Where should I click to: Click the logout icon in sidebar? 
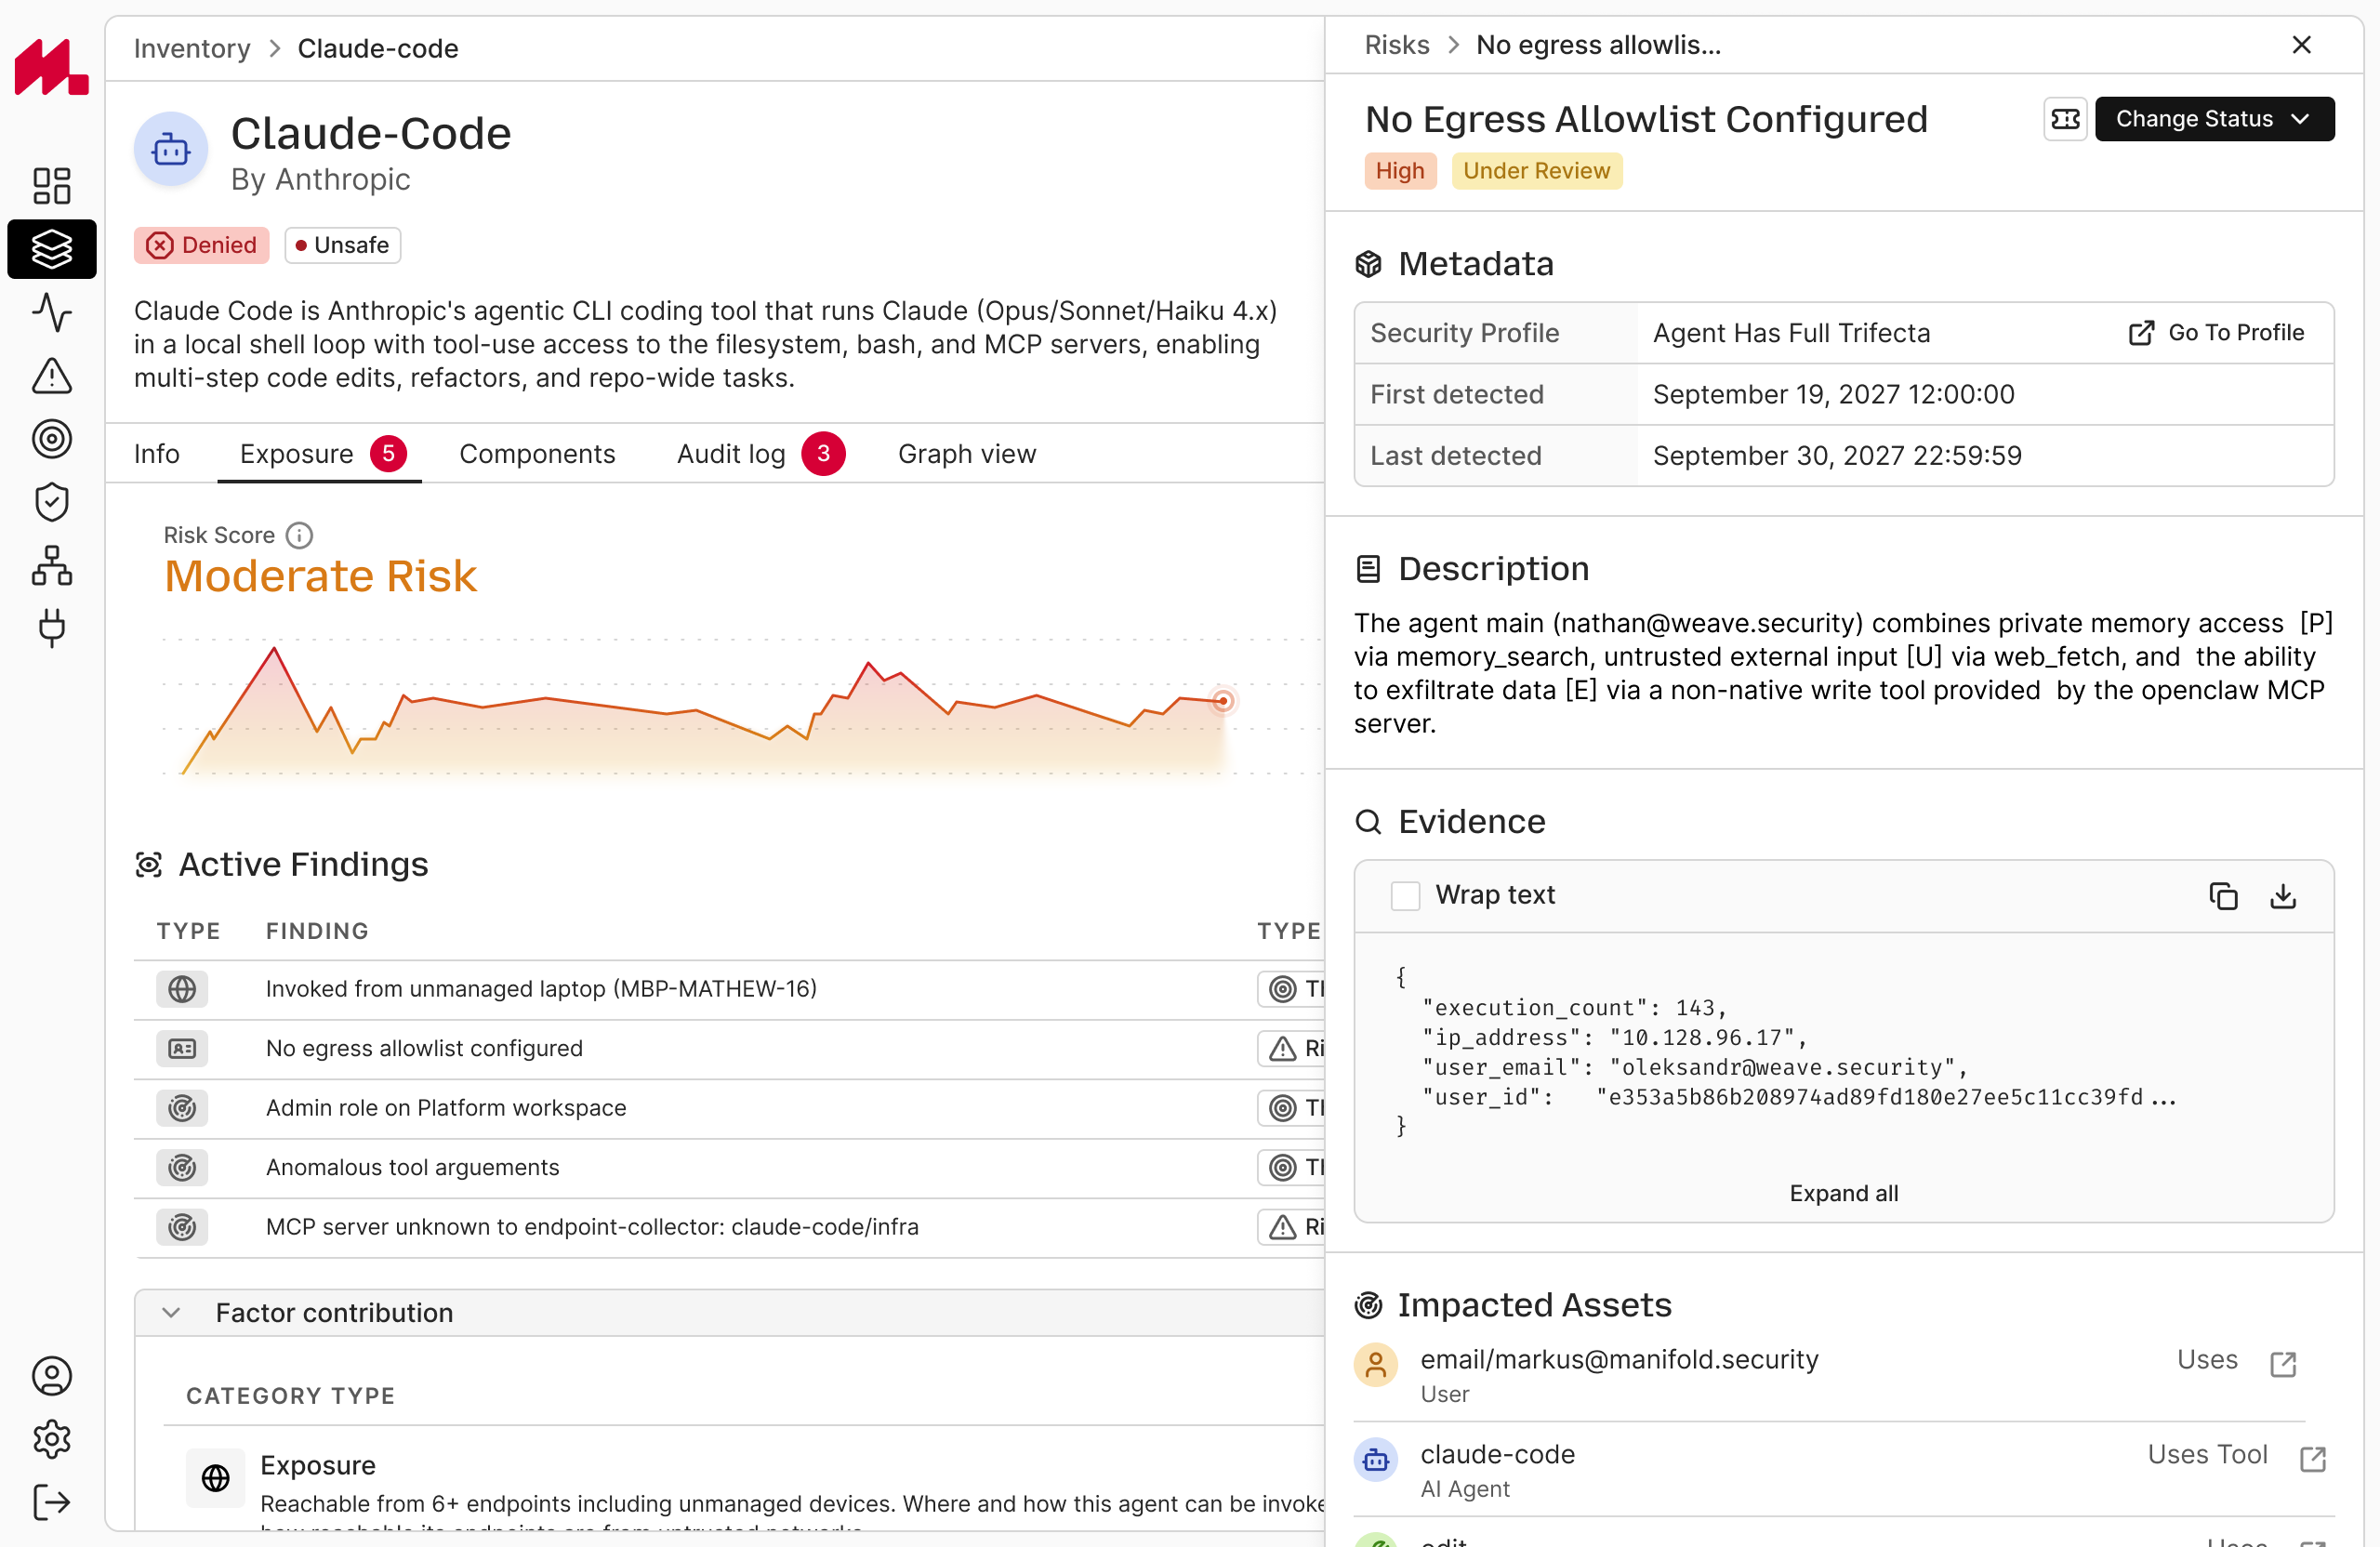click(x=52, y=1502)
